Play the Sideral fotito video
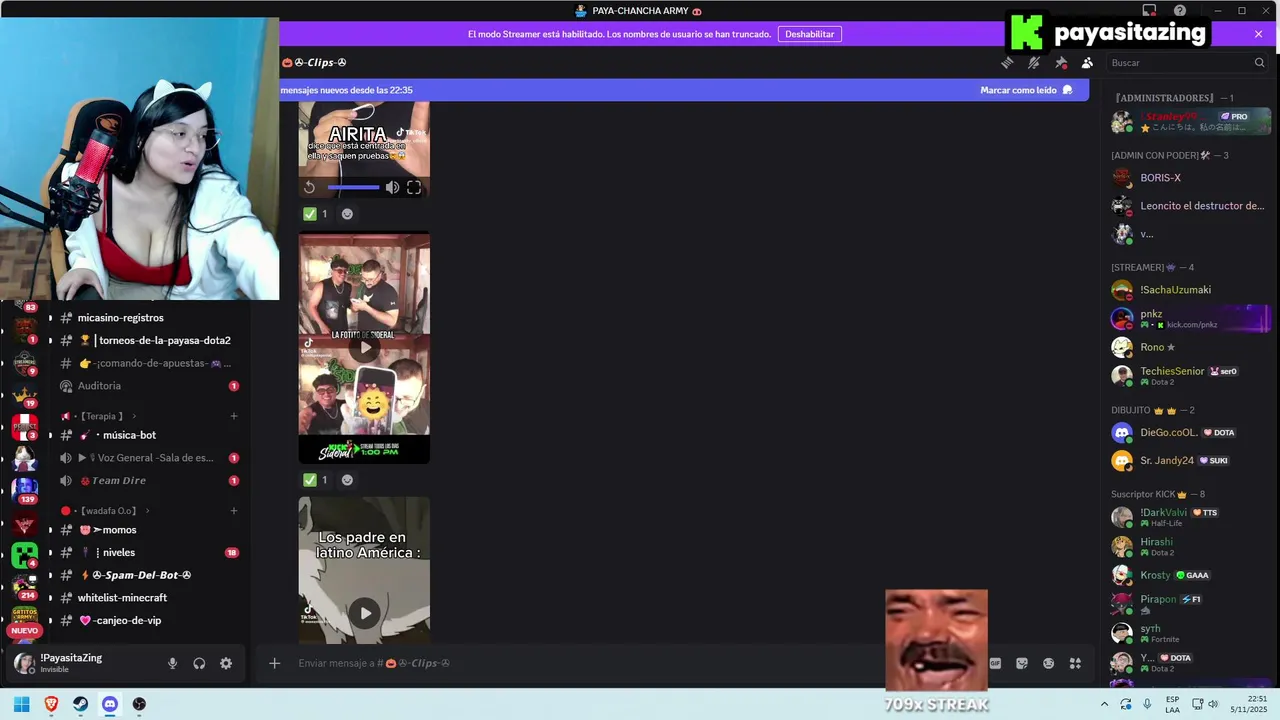 pyautogui.click(x=365, y=348)
